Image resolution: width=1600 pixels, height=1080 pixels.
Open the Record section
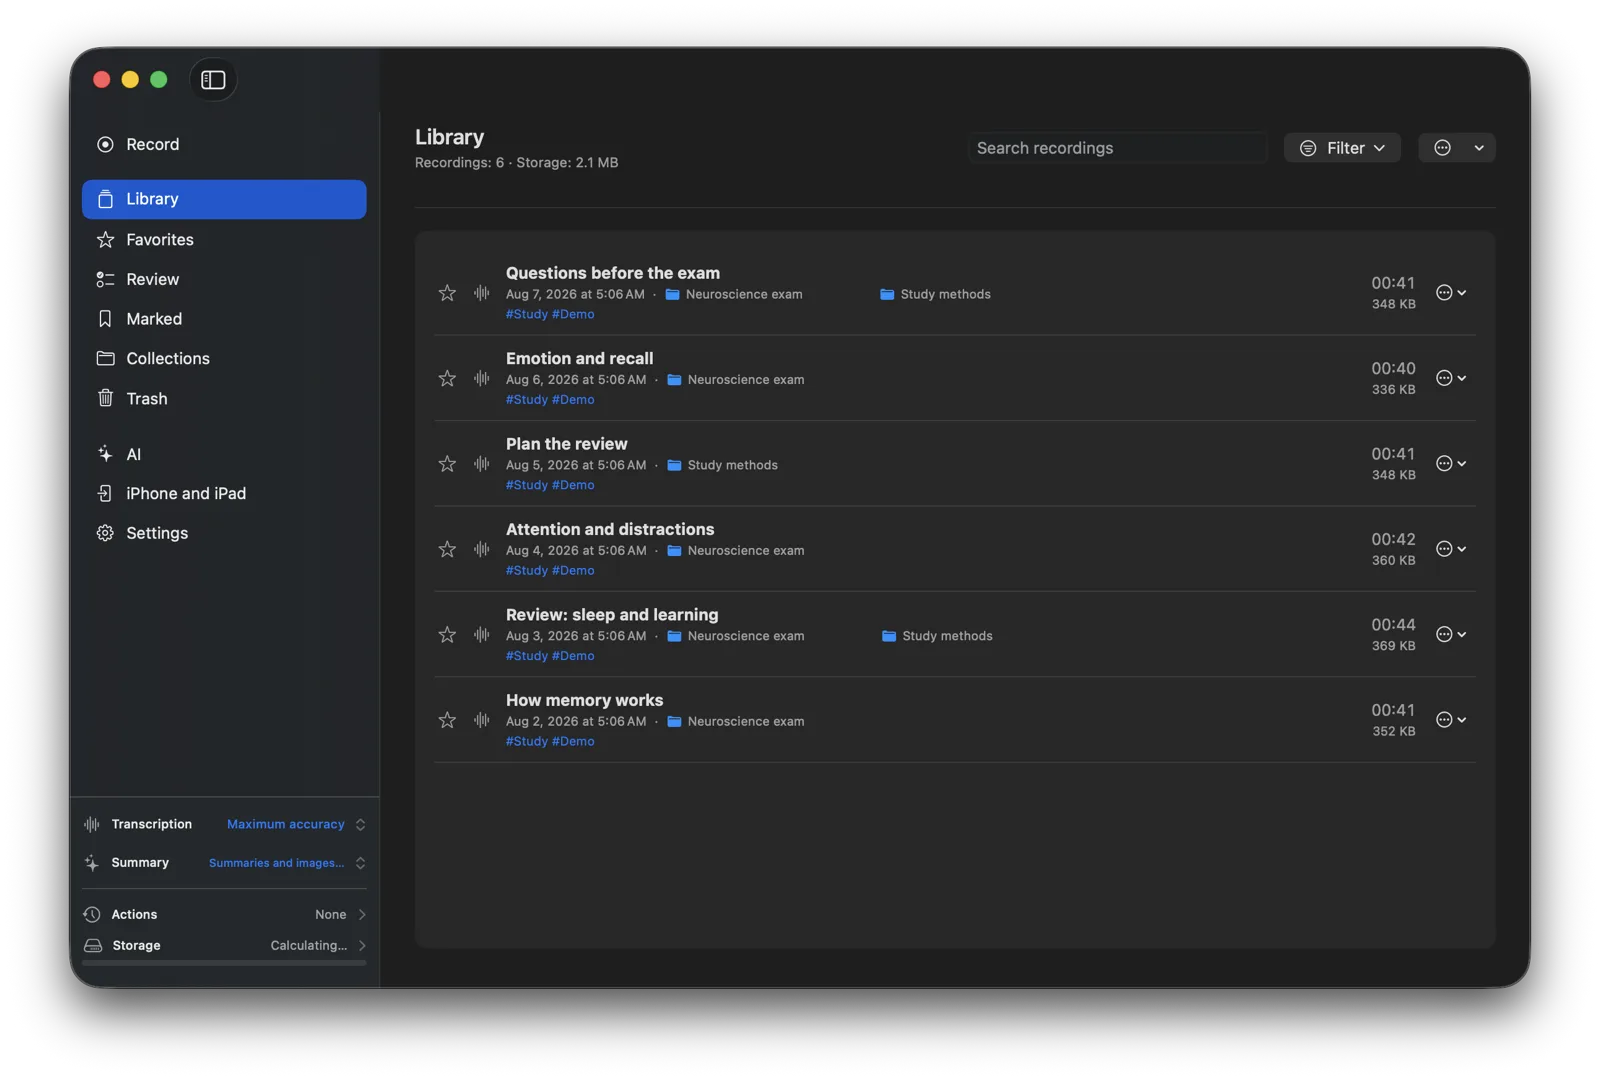pyautogui.click(x=224, y=145)
